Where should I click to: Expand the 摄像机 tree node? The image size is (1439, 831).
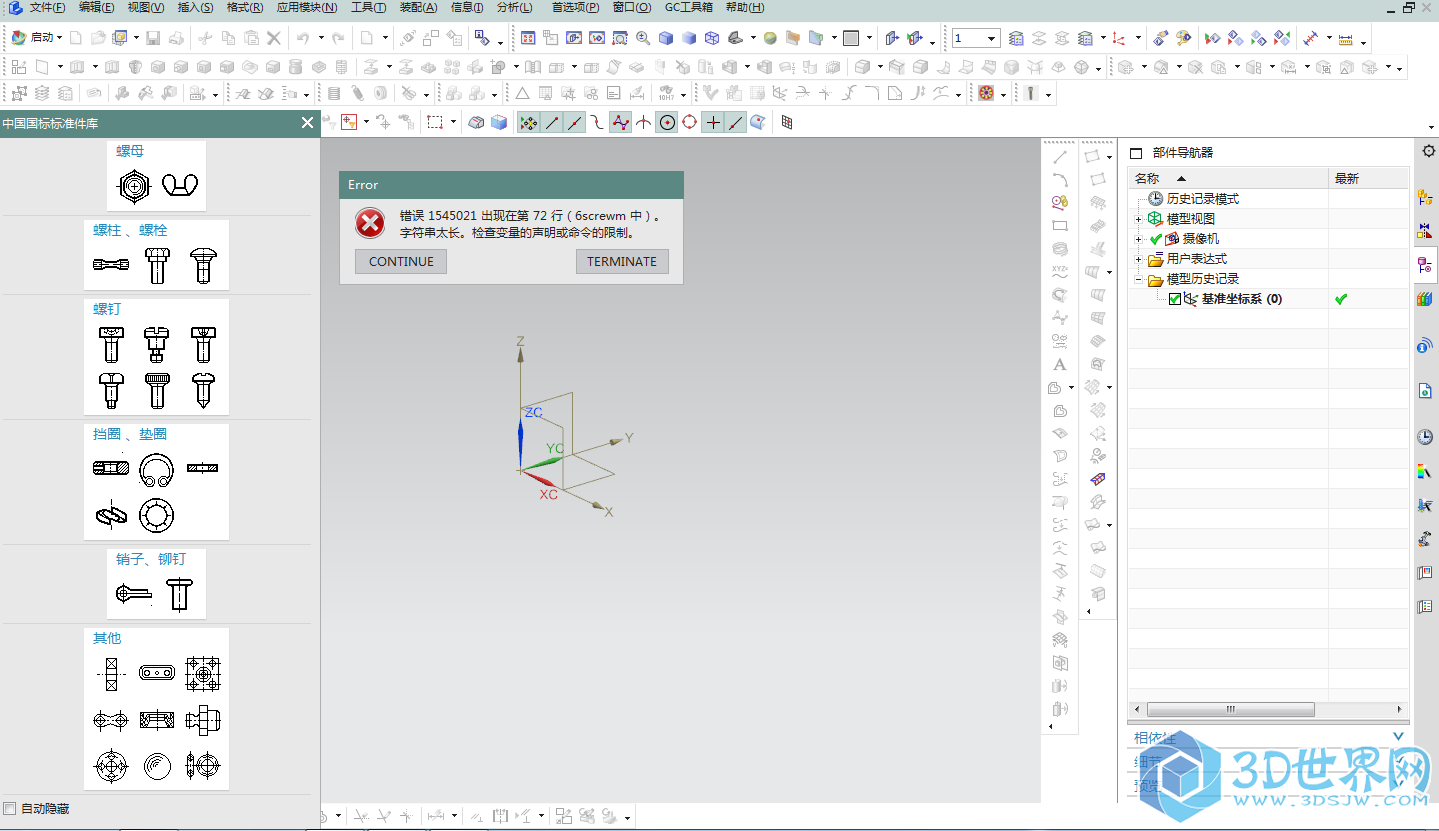(1138, 239)
